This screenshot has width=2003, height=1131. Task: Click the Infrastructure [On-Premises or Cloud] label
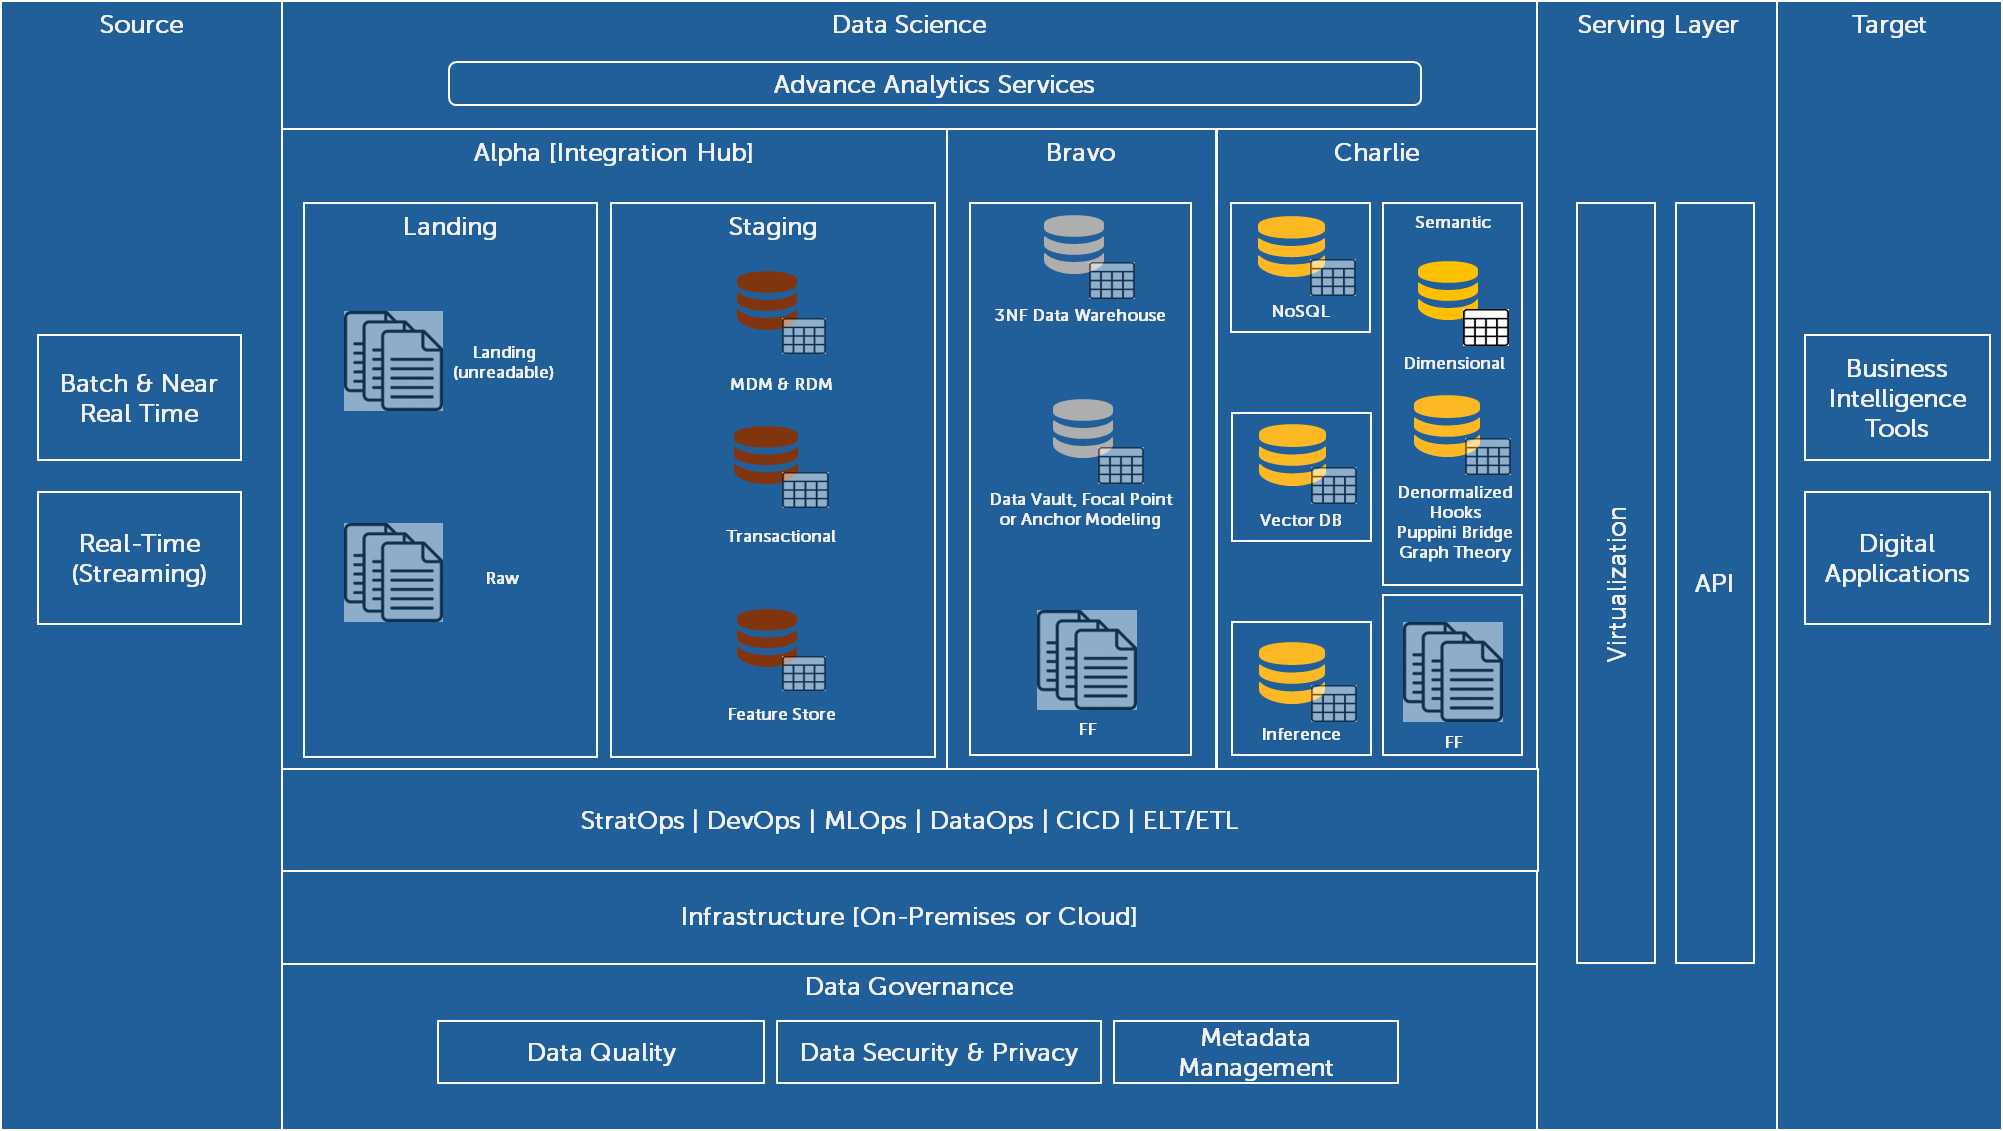(x=909, y=917)
